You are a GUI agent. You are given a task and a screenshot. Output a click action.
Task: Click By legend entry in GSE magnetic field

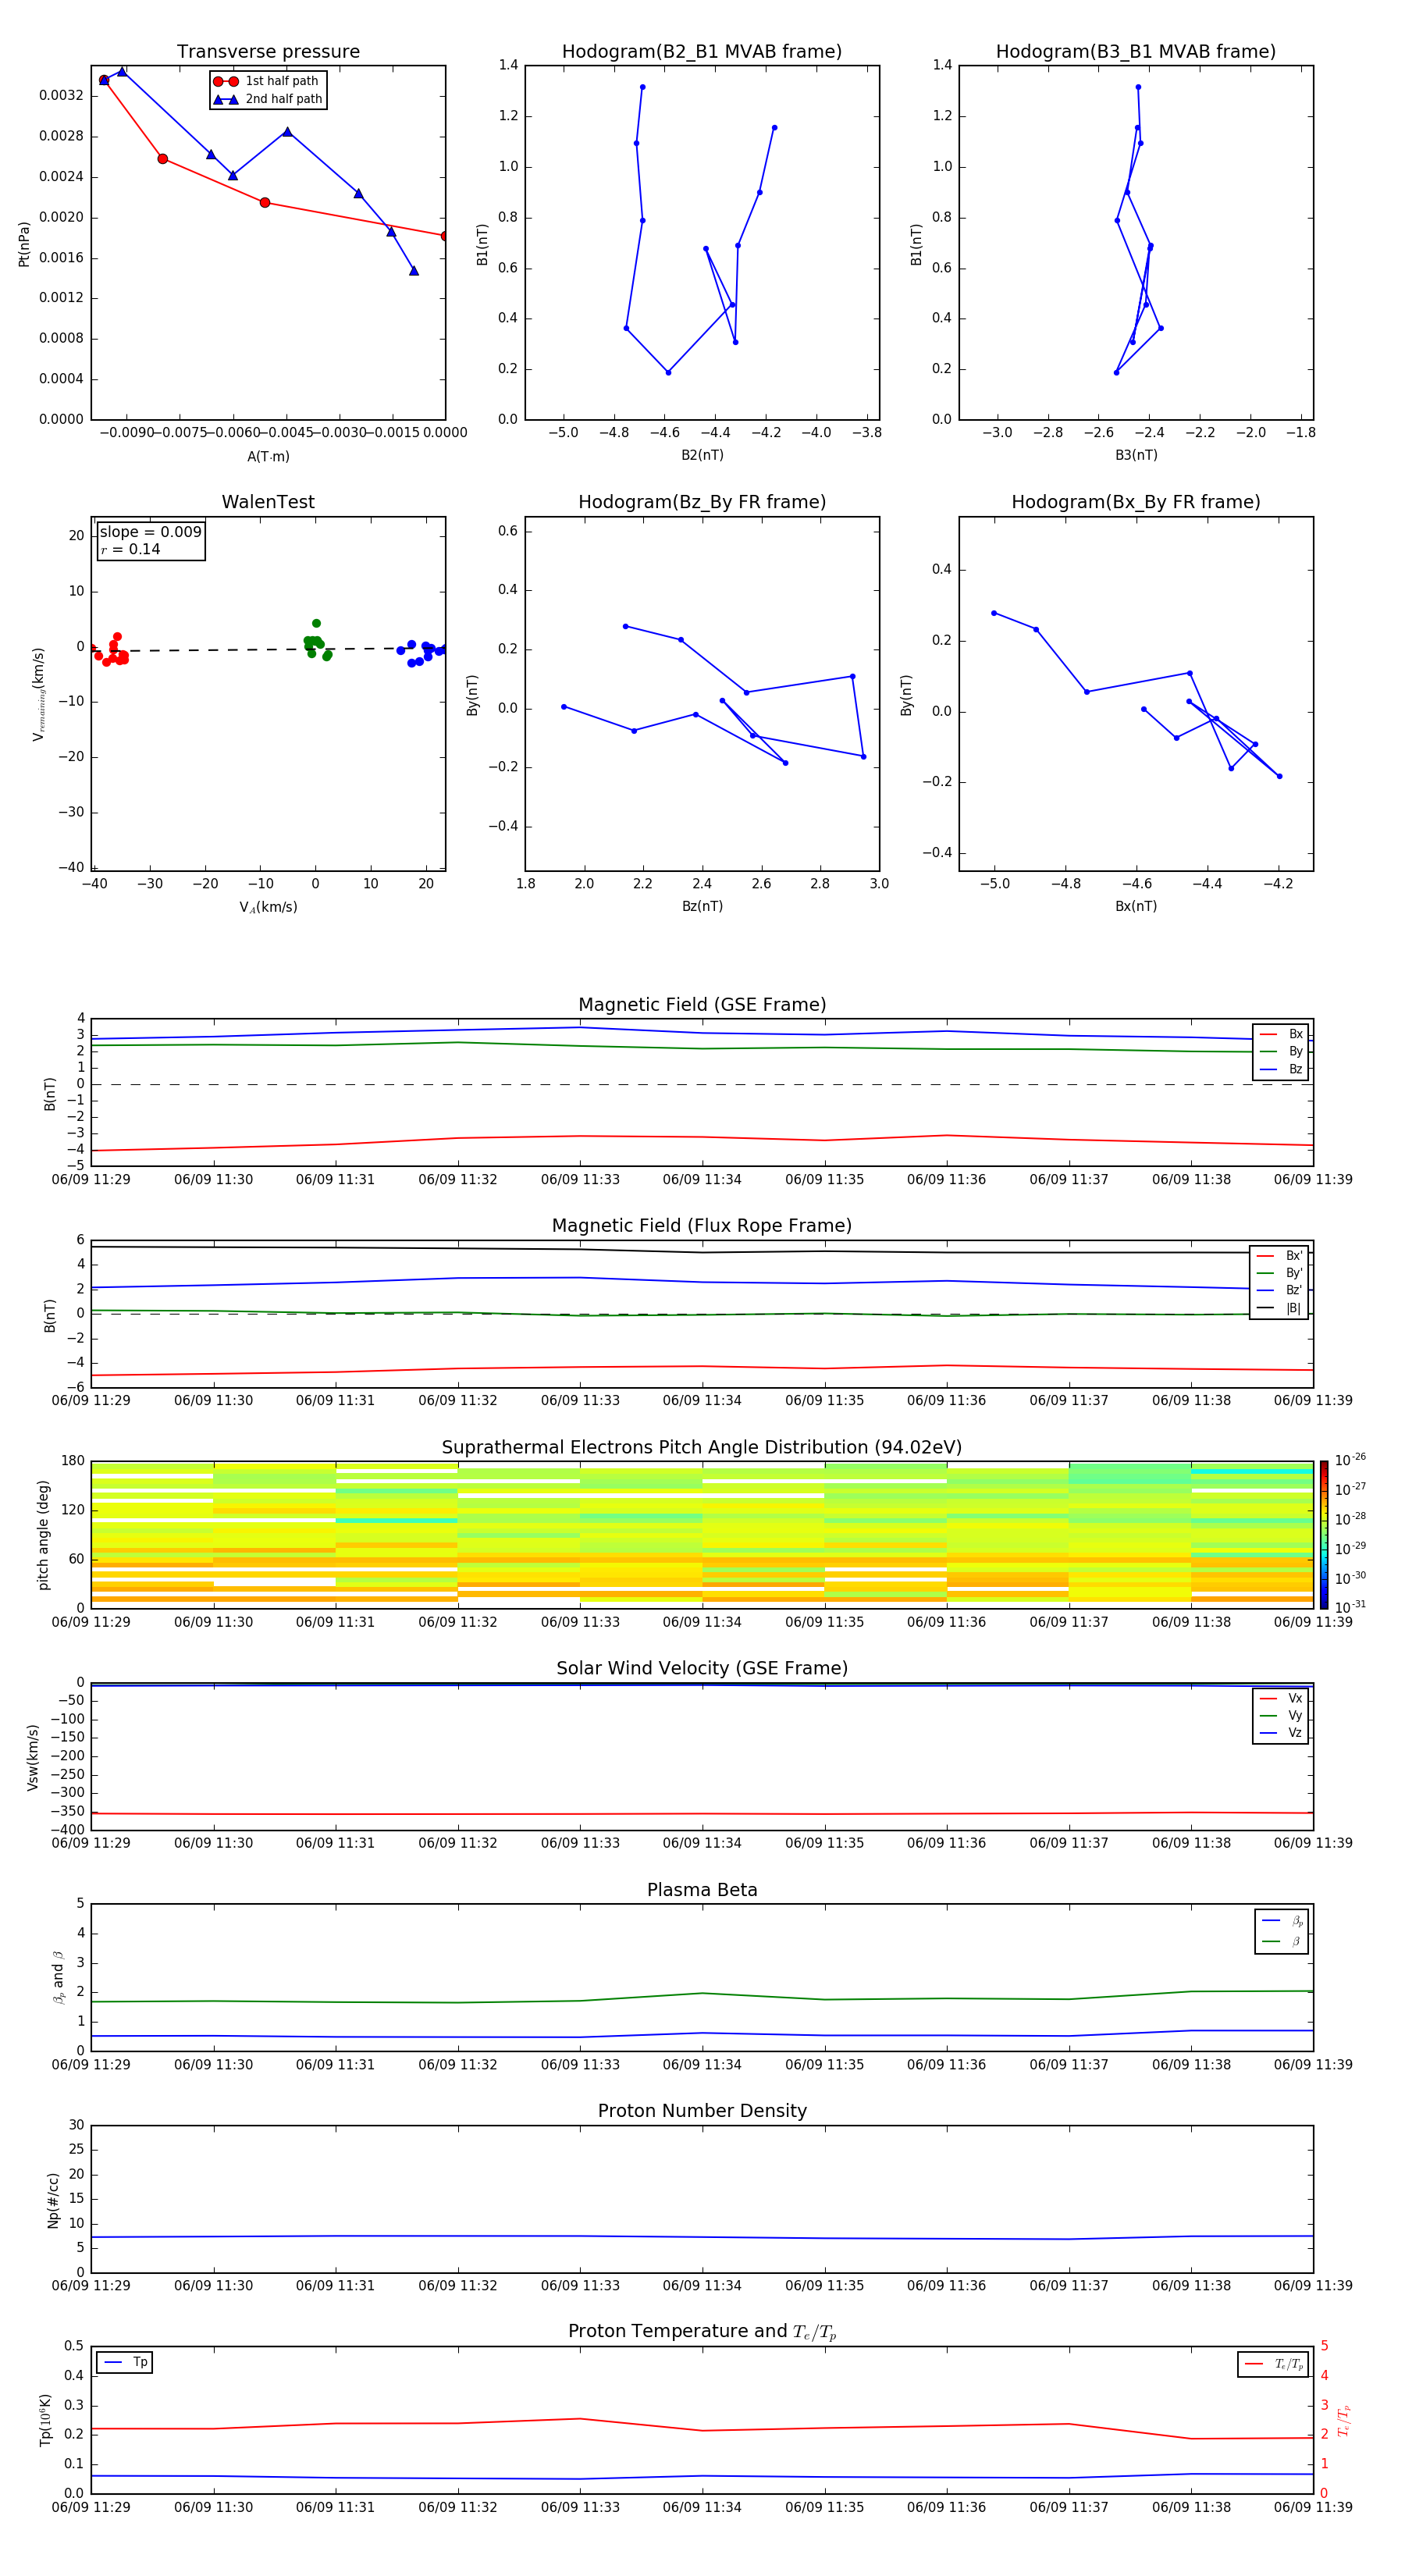(x=1281, y=1051)
